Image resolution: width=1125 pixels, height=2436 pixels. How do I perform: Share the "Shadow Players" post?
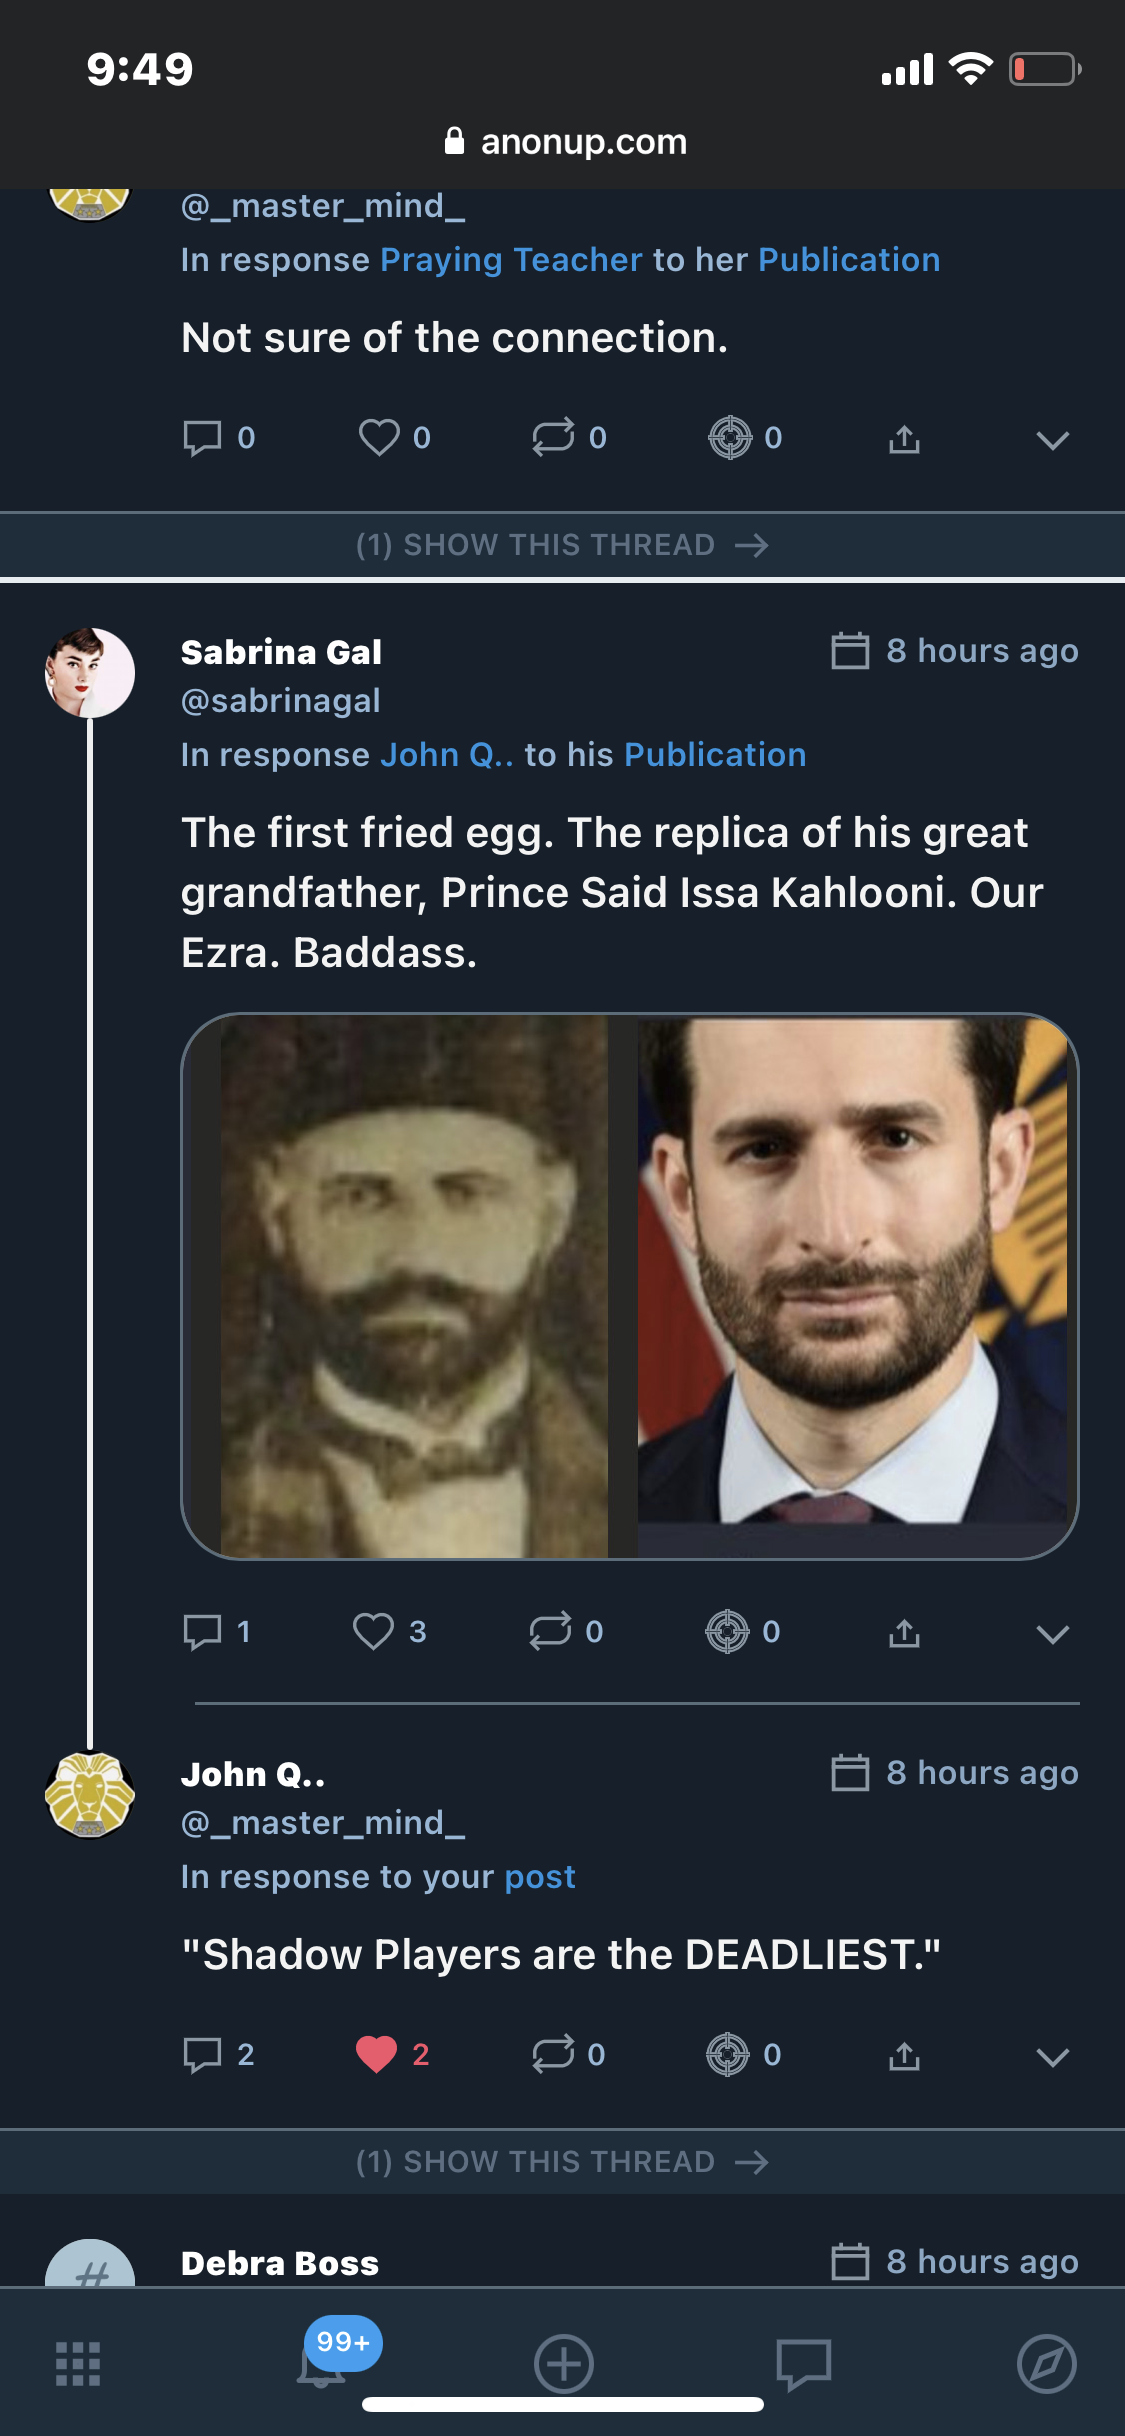(904, 2056)
